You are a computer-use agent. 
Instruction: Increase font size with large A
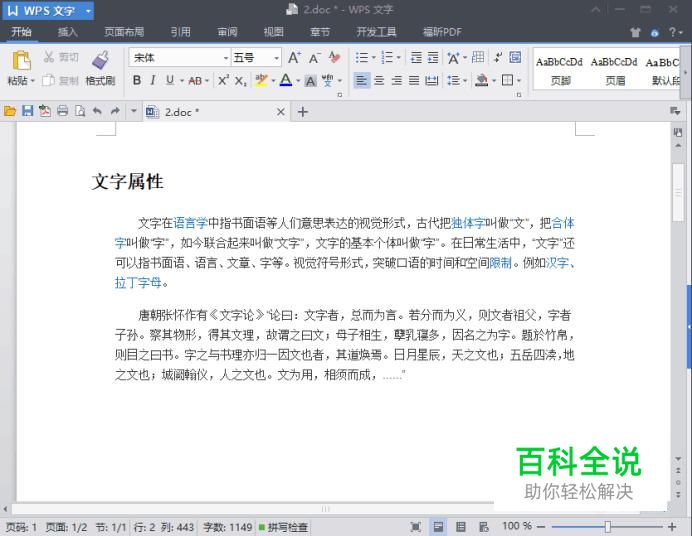point(294,58)
